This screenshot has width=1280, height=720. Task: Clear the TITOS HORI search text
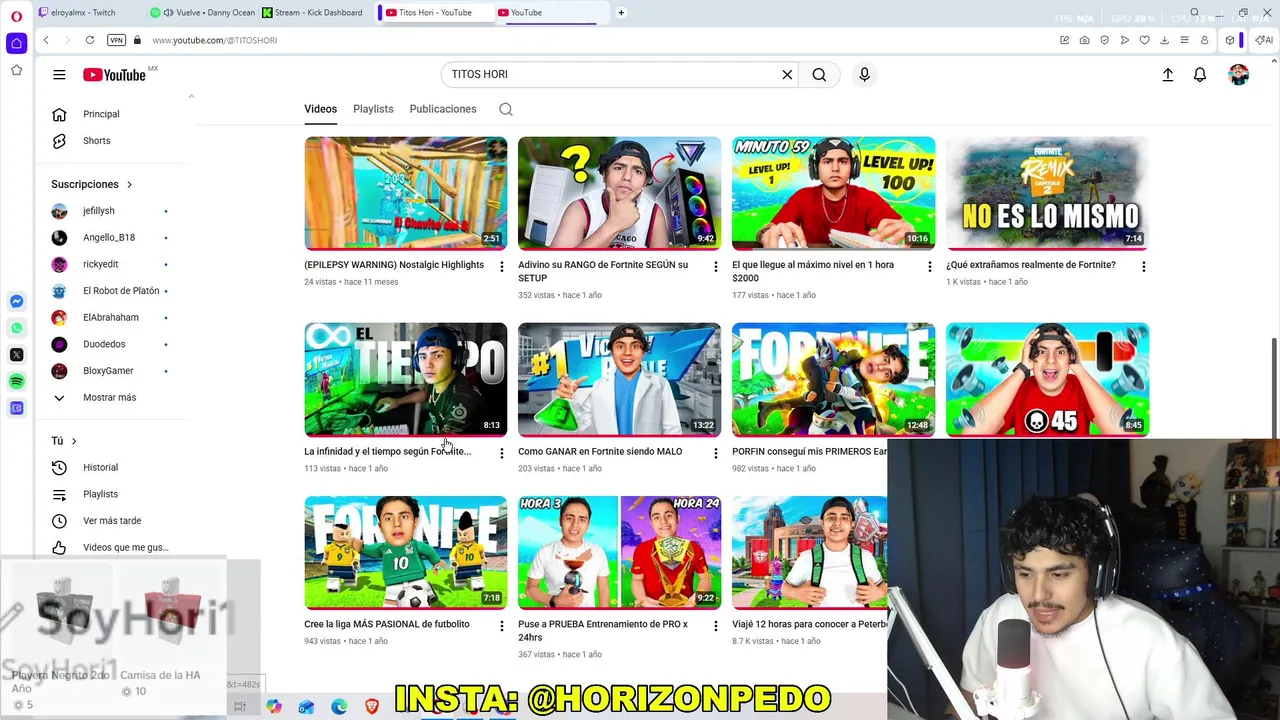click(787, 75)
